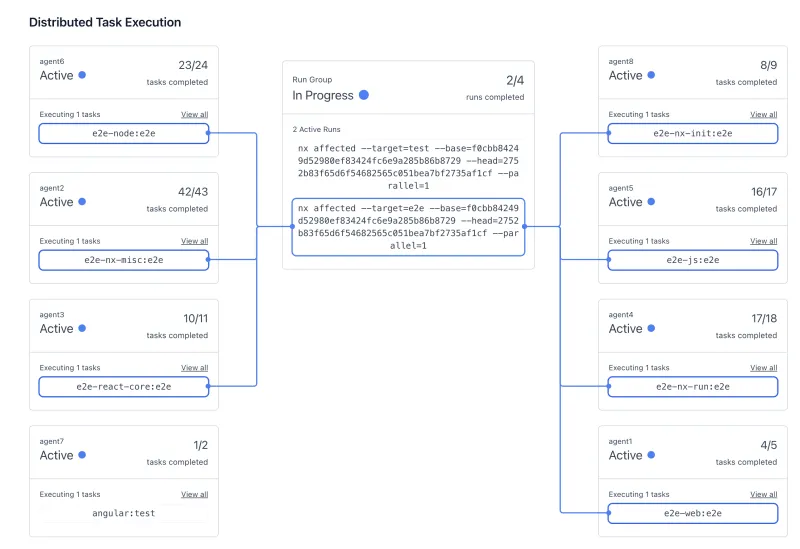Click the angular:test task under agent7

pos(124,513)
